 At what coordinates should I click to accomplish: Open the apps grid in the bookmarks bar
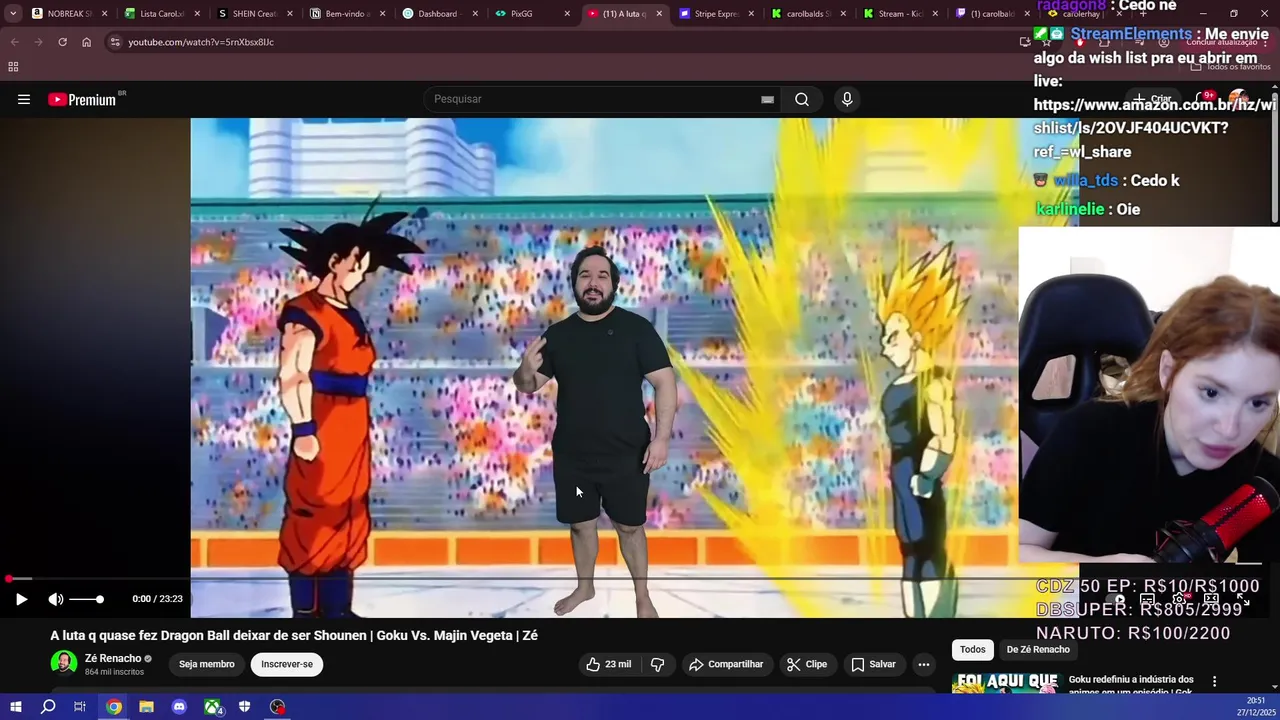pyautogui.click(x=13, y=67)
